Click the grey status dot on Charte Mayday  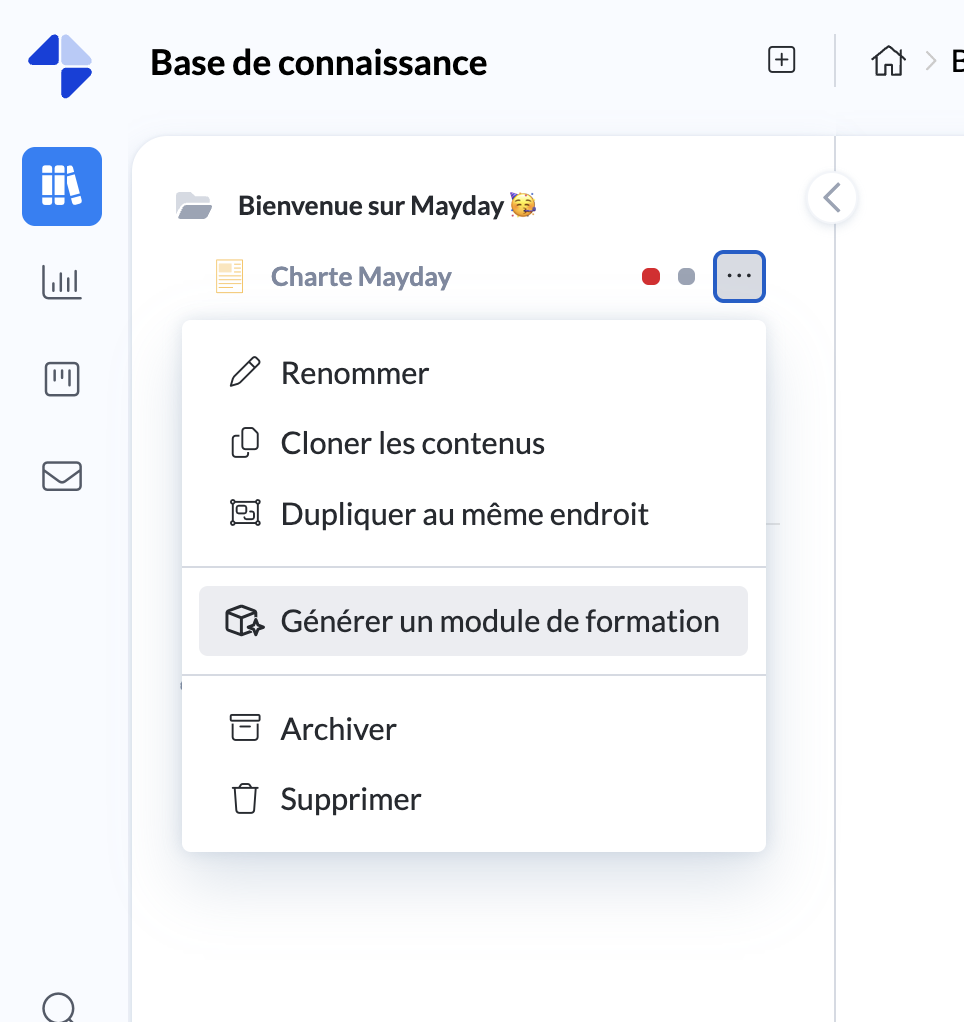pyautogui.click(x=686, y=277)
